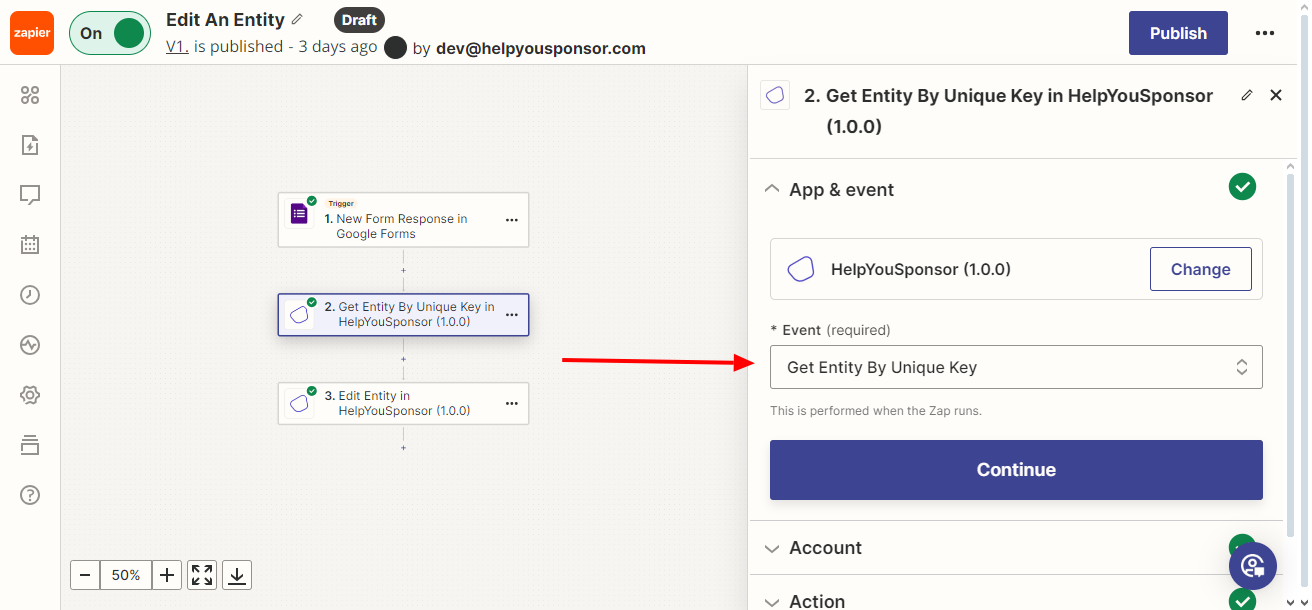The height and width of the screenshot is (610, 1312).
Task: Select the Edit Entity step node
Action: coord(403,403)
